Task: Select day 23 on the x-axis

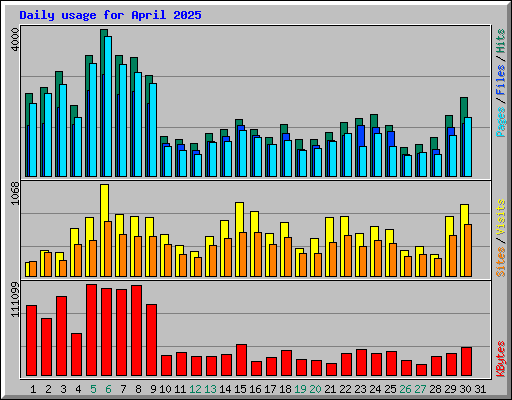Action: pyautogui.click(x=360, y=389)
